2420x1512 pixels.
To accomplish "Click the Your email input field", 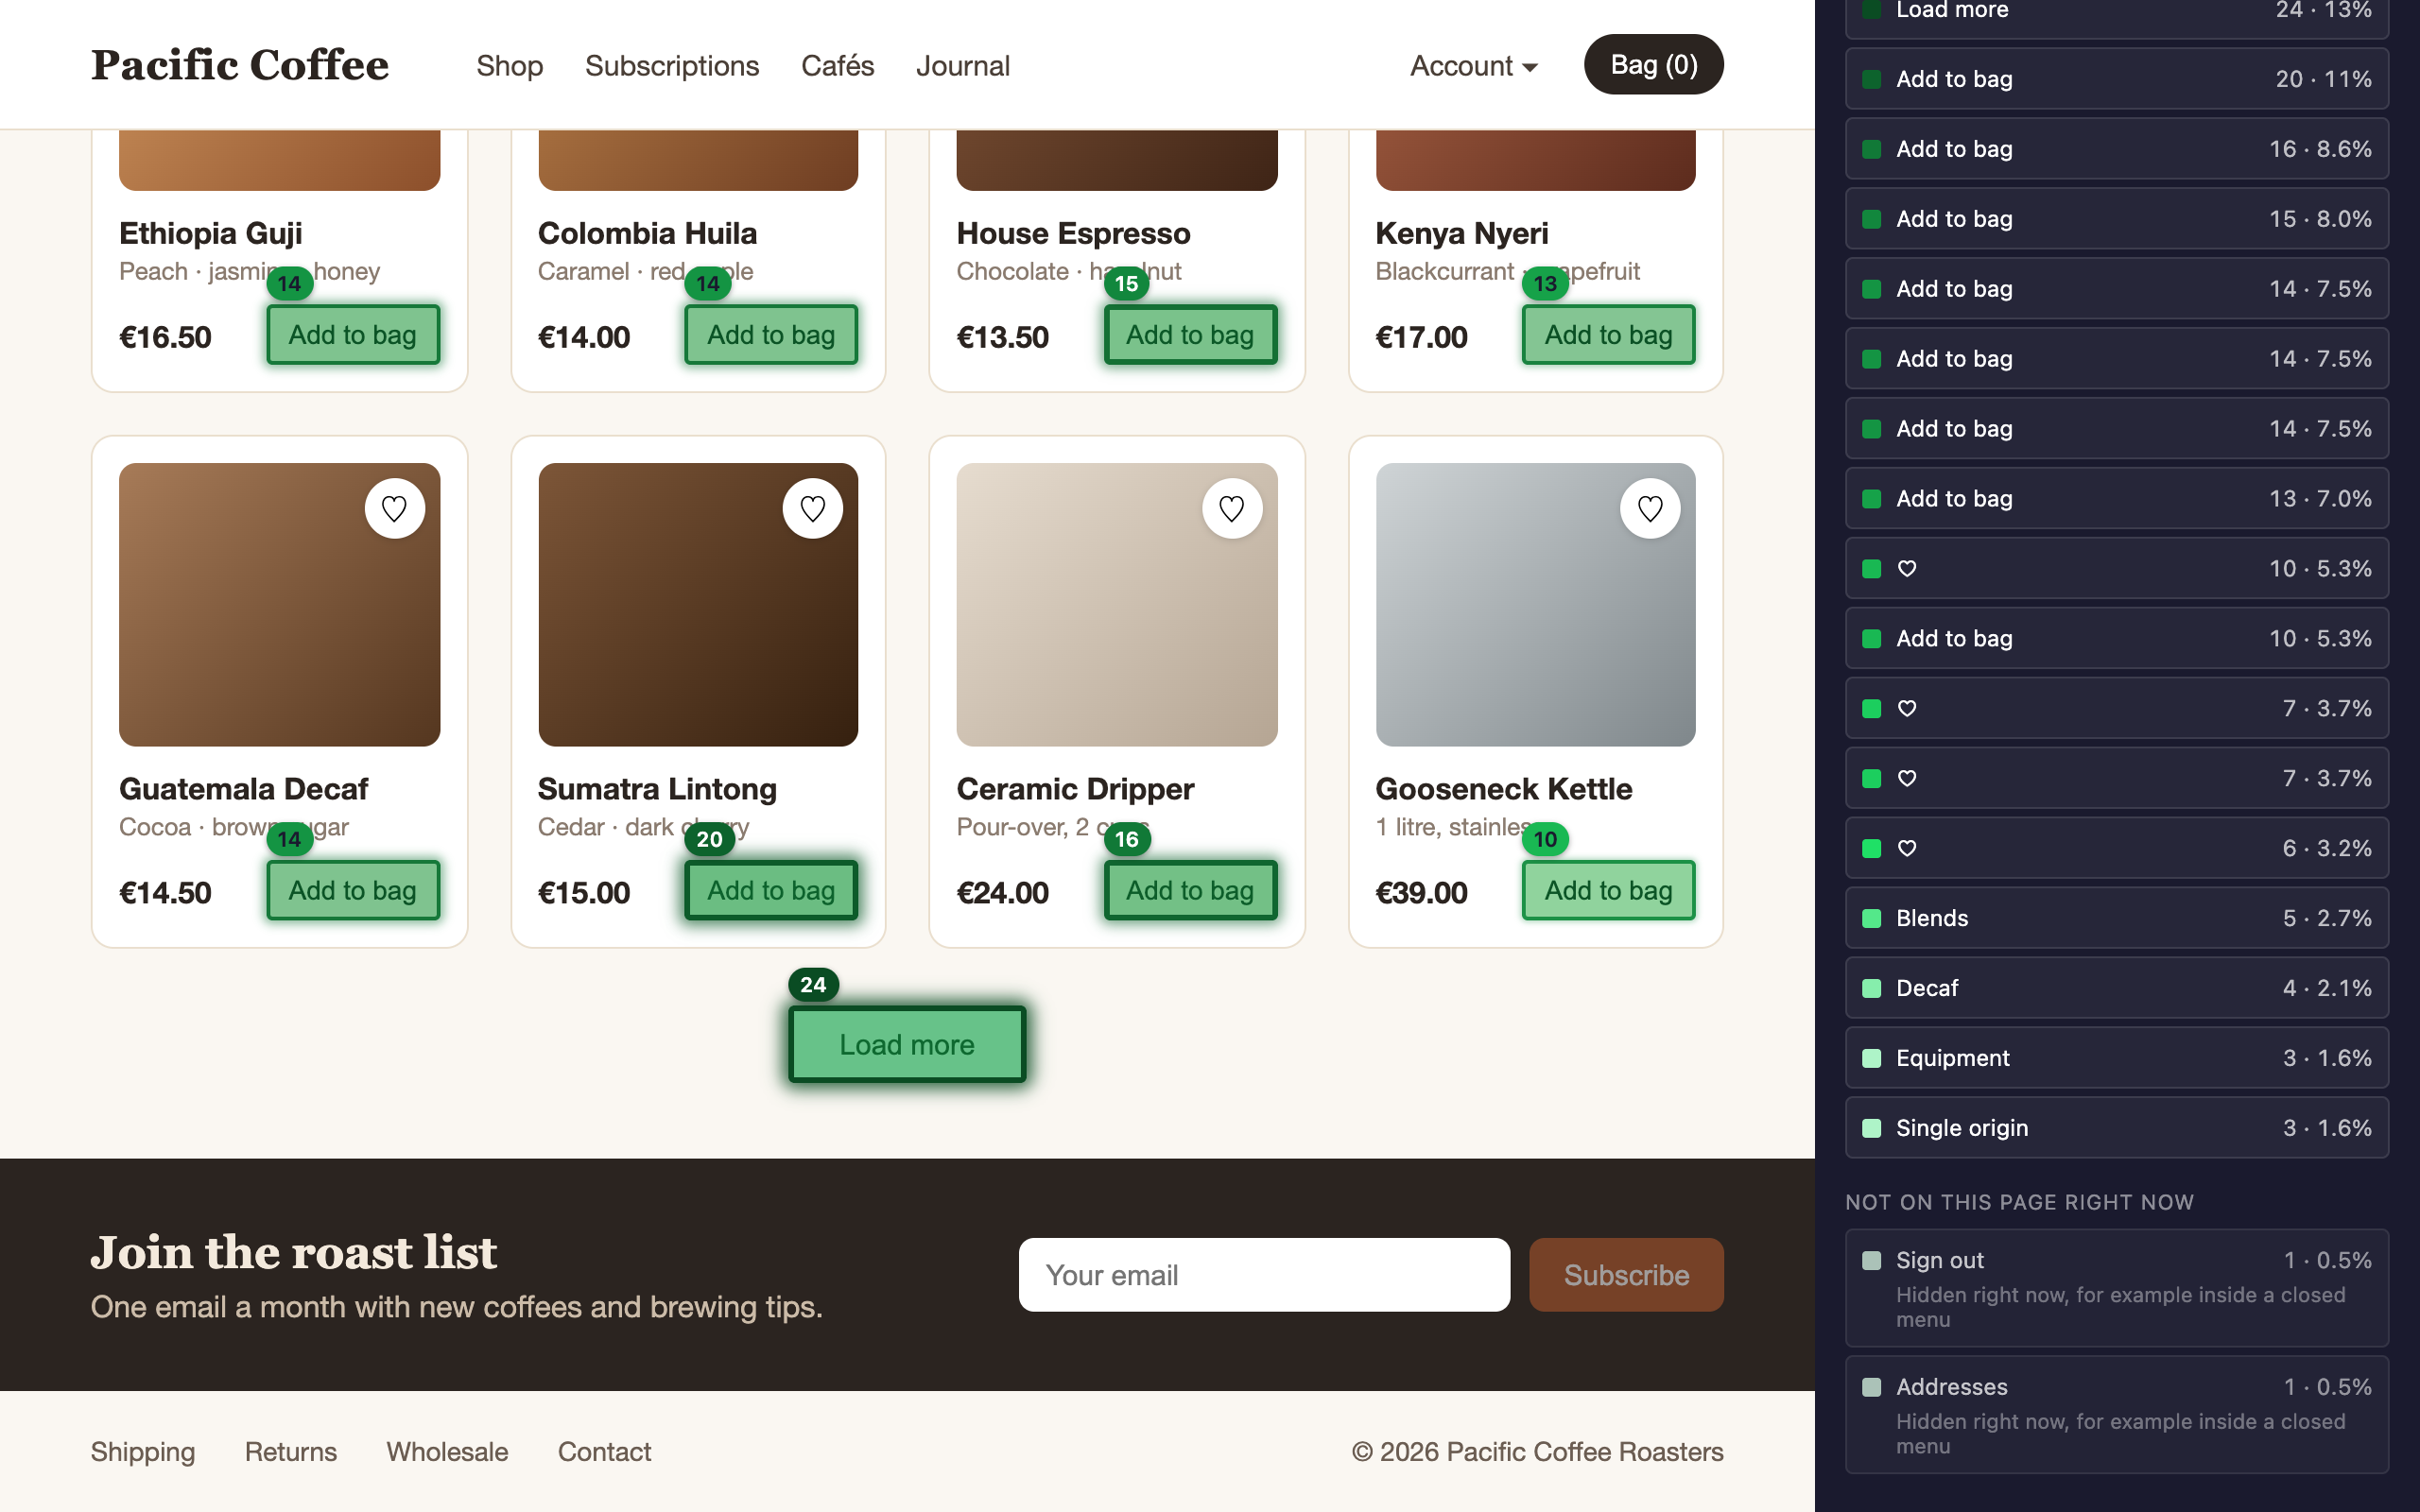I will (x=1264, y=1275).
